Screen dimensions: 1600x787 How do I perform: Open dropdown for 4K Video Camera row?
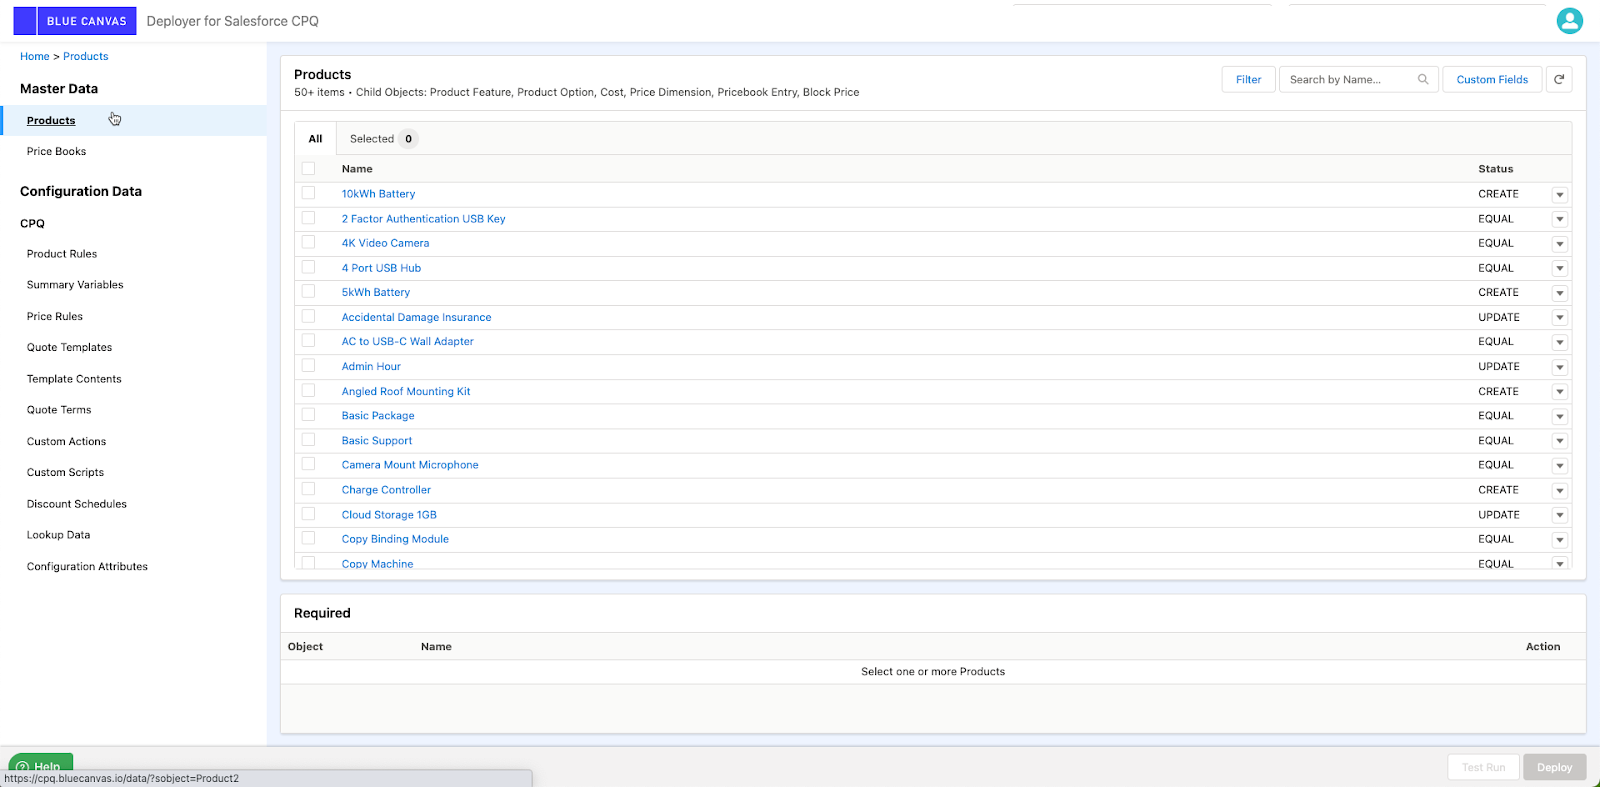point(1559,243)
